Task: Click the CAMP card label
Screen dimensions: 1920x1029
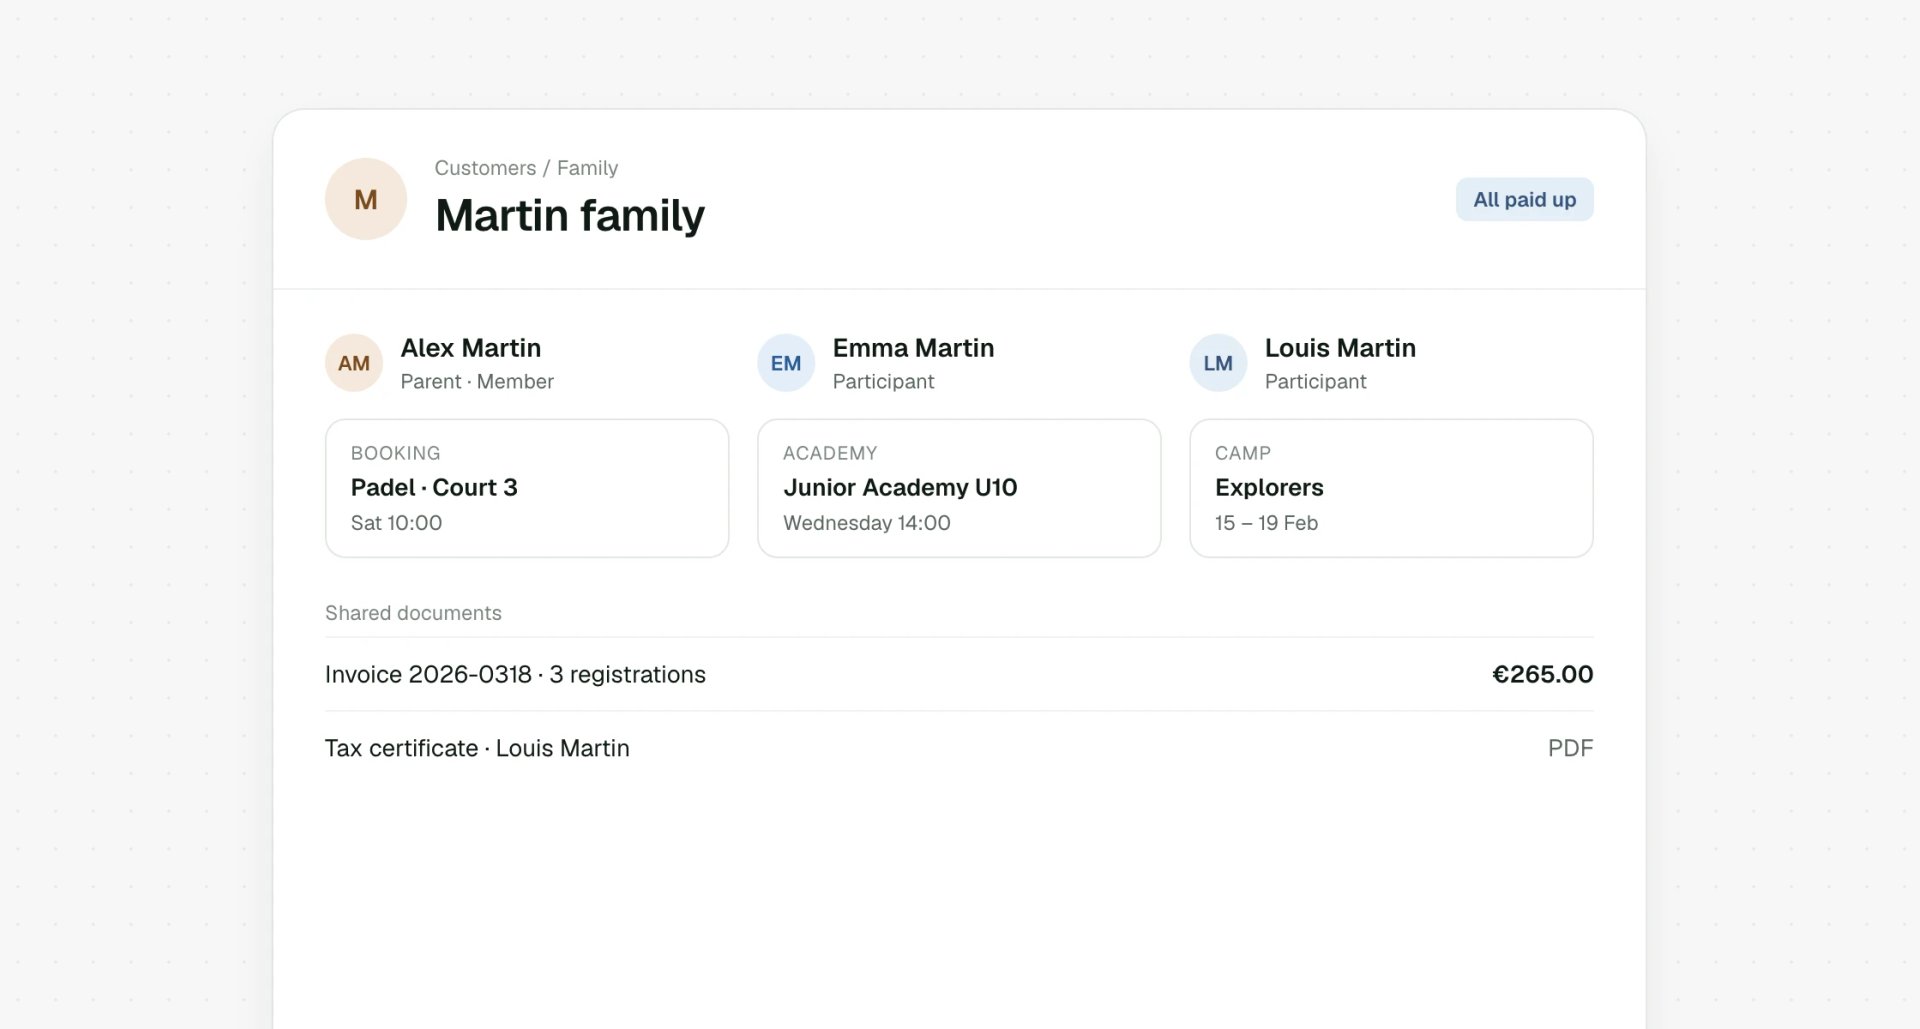Action: tap(1243, 453)
